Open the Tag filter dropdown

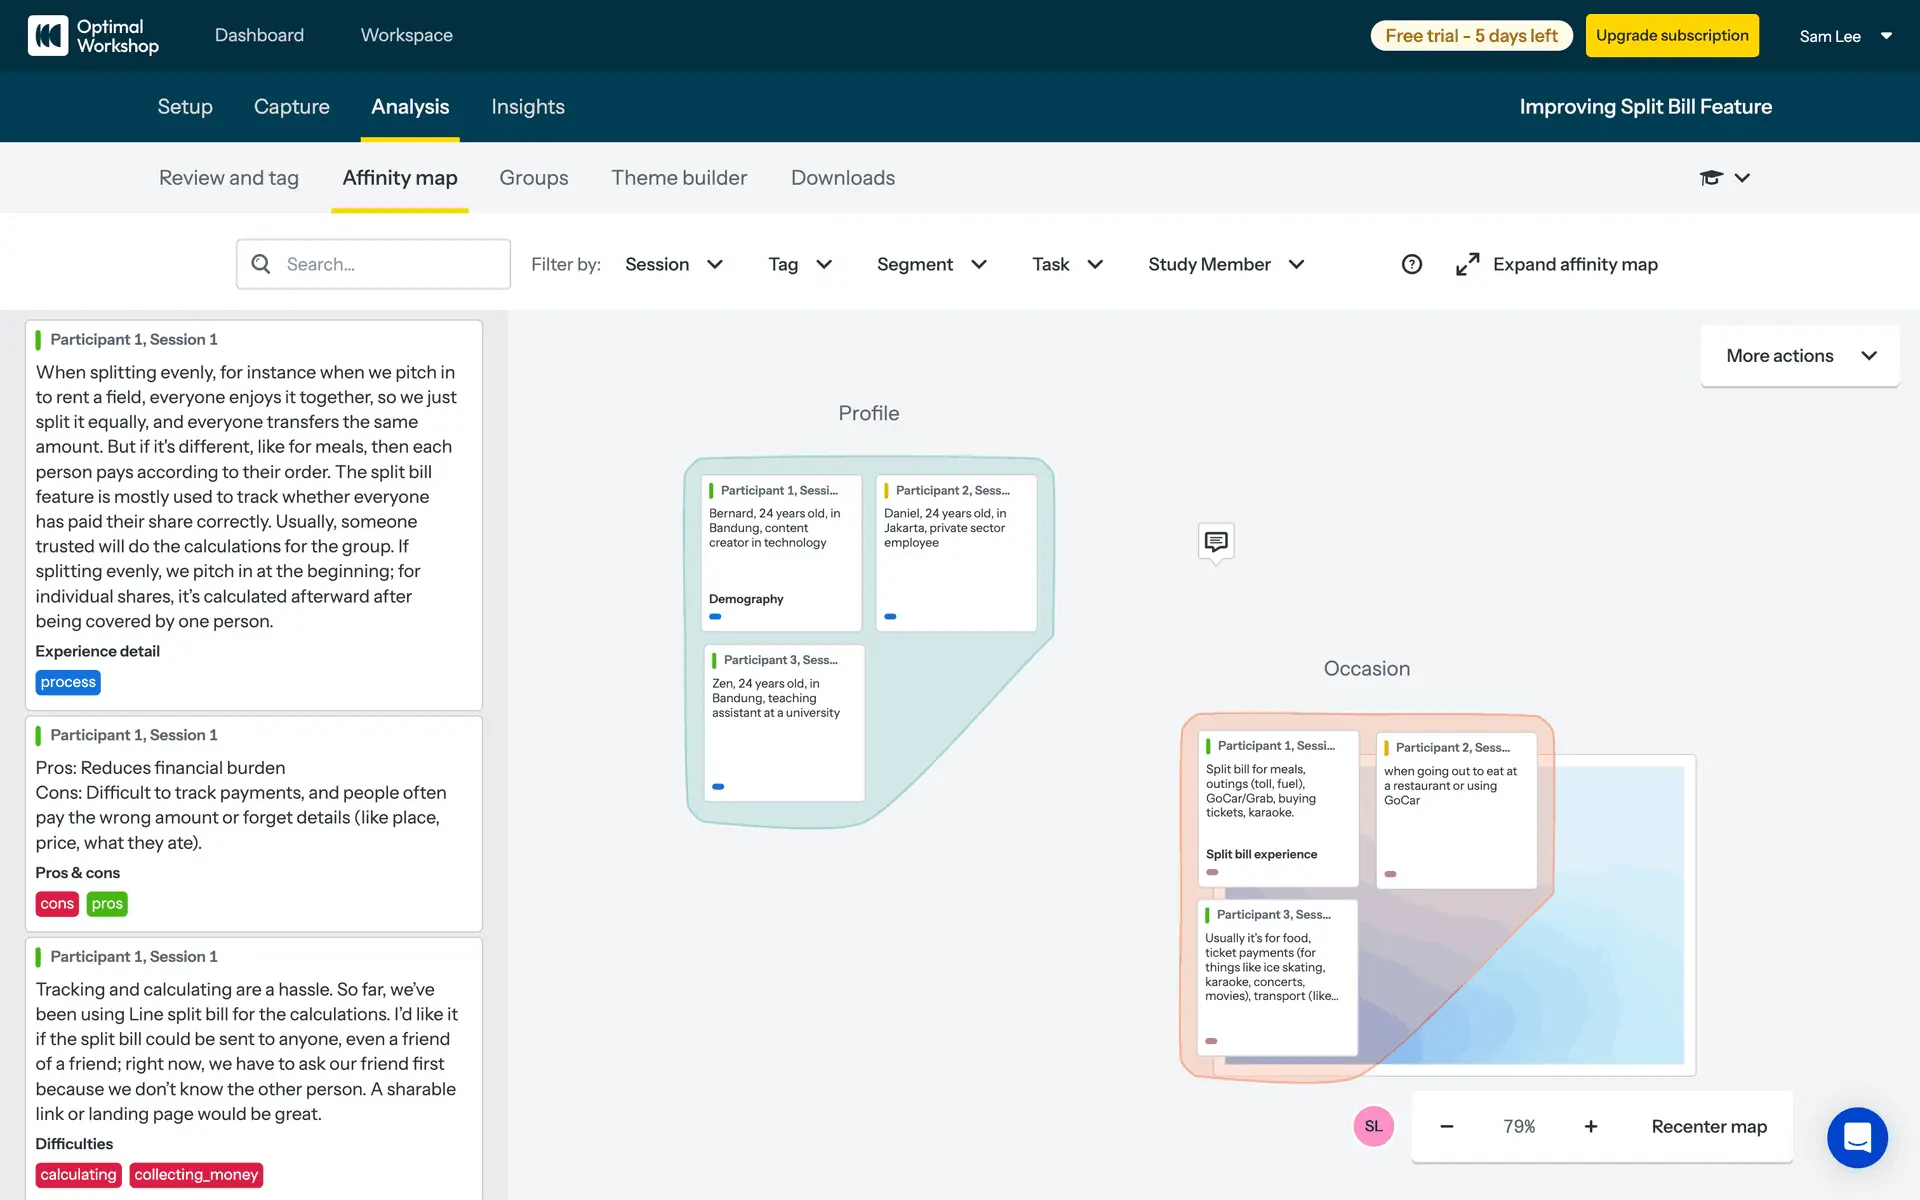[x=799, y=264]
